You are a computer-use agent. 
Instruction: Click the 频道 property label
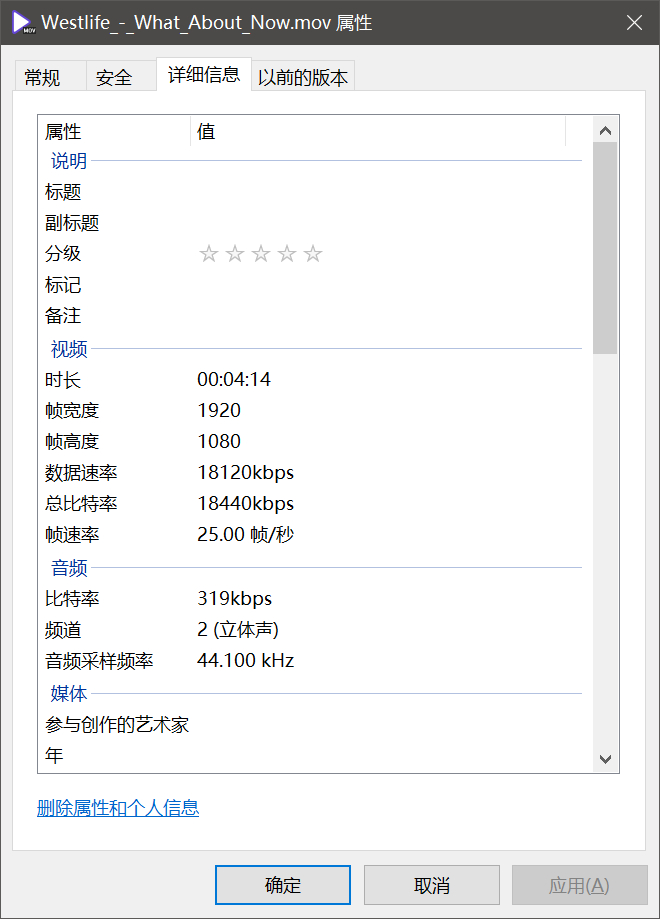click(63, 630)
